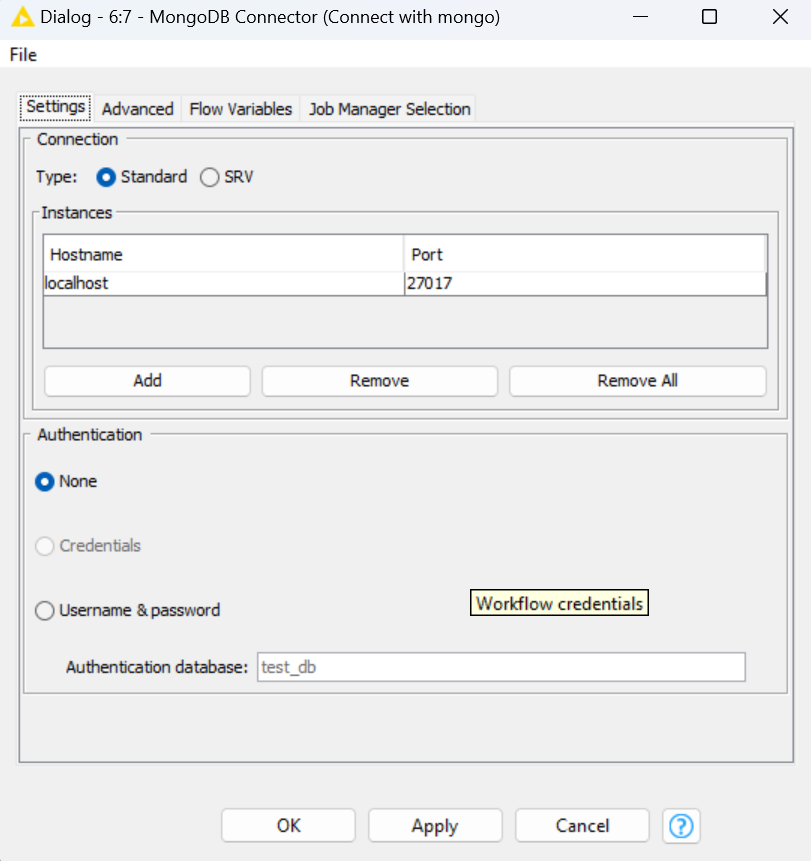Click the help question mark icon

(x=681, y=825)
